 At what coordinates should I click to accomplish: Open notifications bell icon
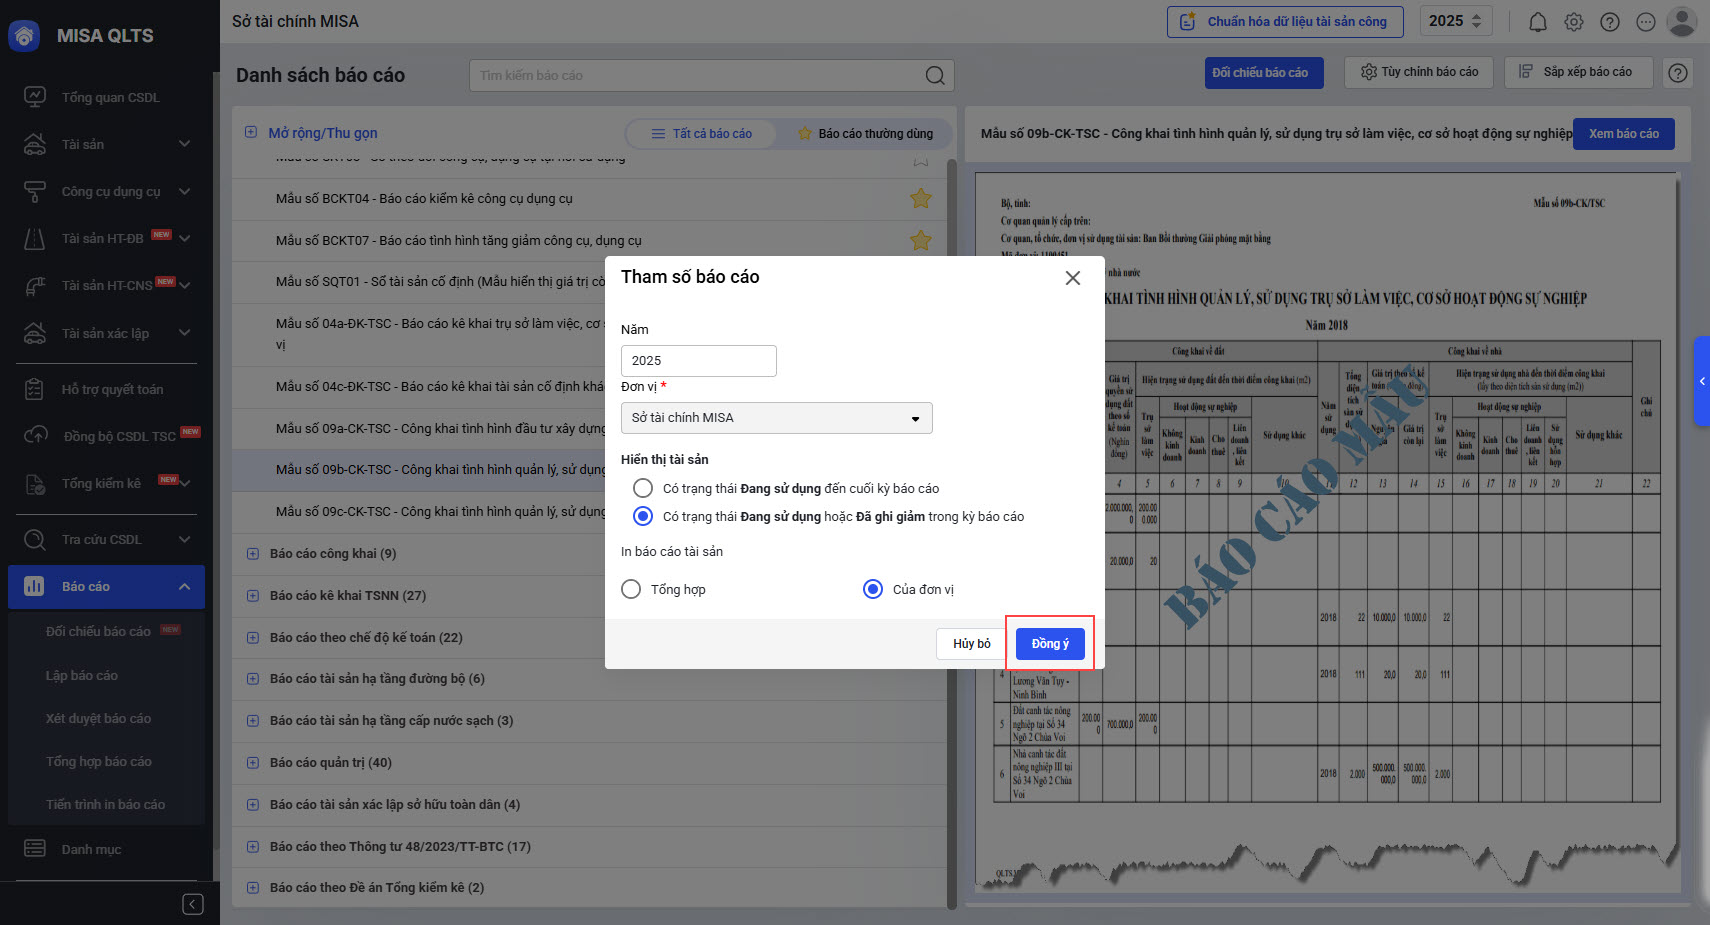coord(1538,22)
